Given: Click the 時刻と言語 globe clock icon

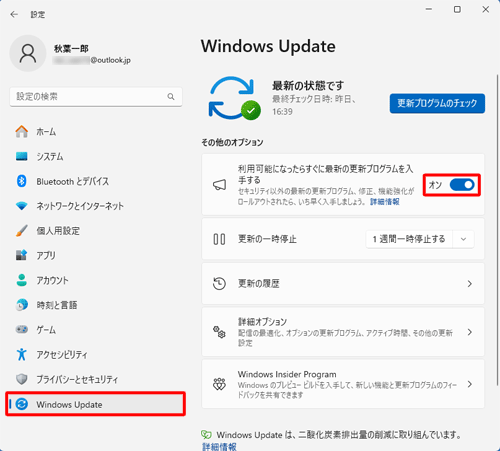Looking at the screenshot, I should pyautogui.click(x=22, y=305).
